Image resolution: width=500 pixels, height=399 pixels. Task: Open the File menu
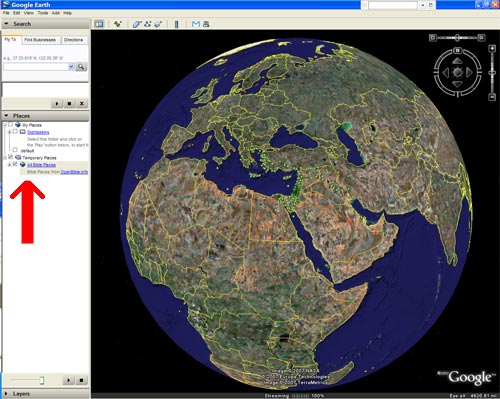pyautogui.click(x=6, y=13)
